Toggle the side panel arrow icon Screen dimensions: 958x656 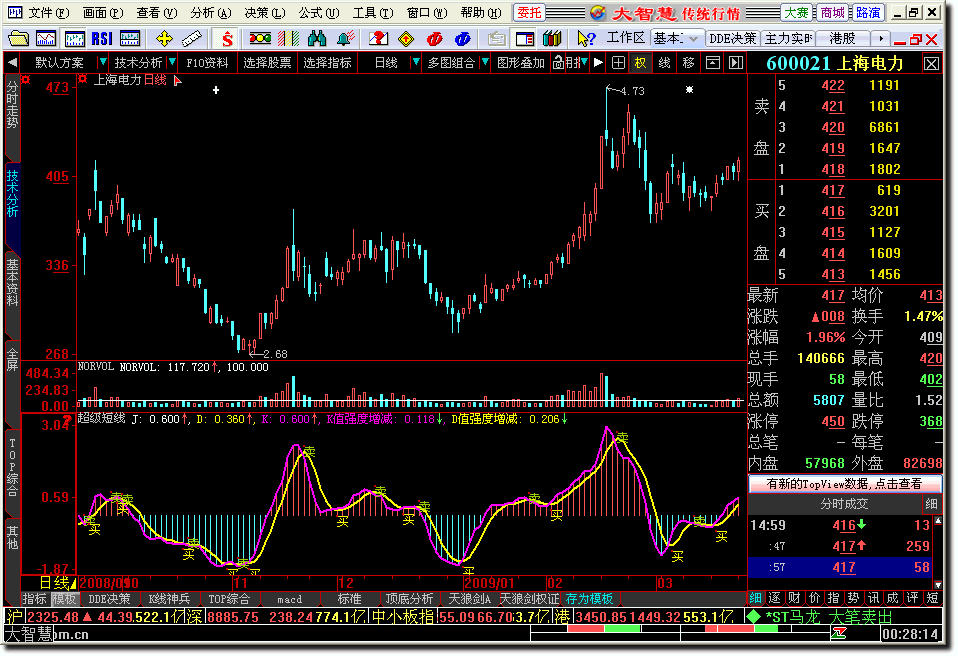click(736, 63)
